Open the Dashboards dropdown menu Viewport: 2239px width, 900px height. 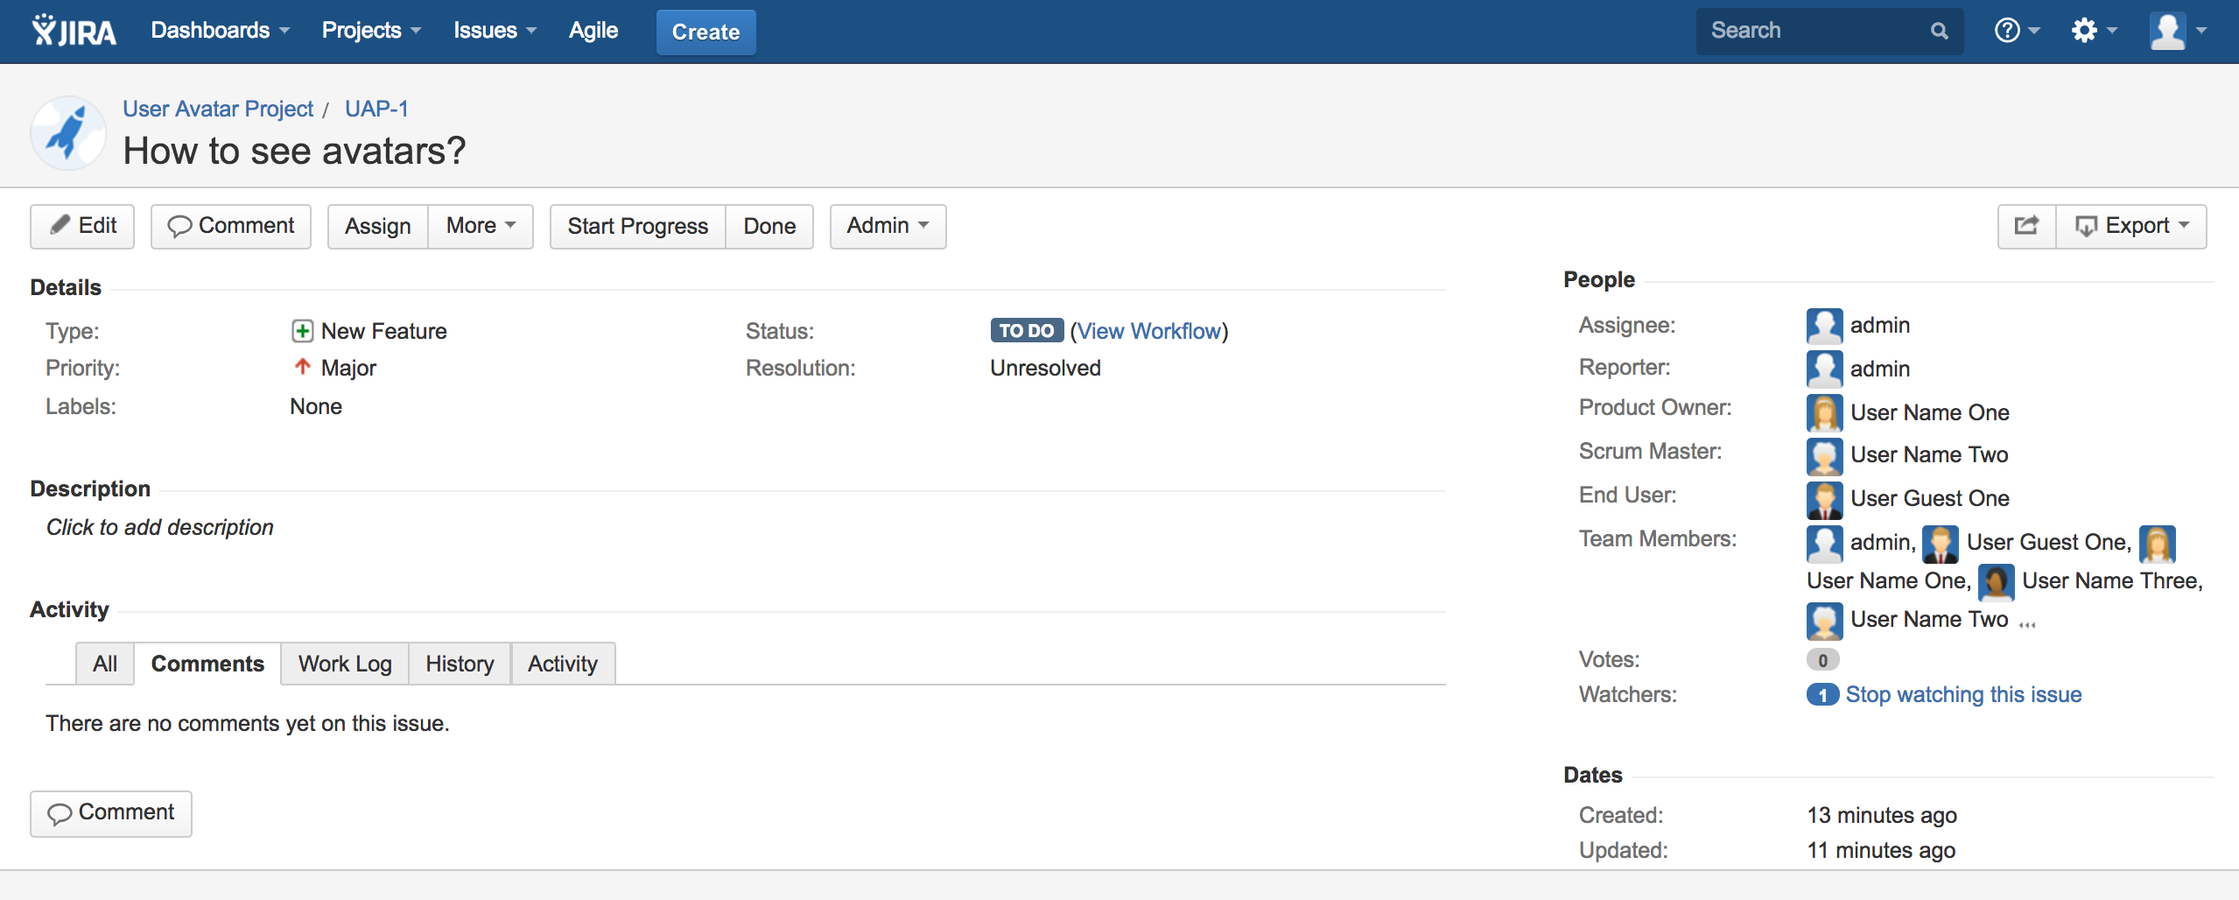(x=220, y=30)
